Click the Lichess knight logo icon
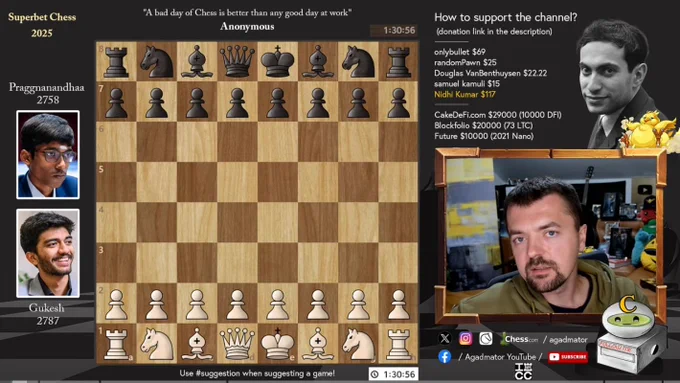Image resolution: width=680 pixels, height=383 pixels. (486, 339)
